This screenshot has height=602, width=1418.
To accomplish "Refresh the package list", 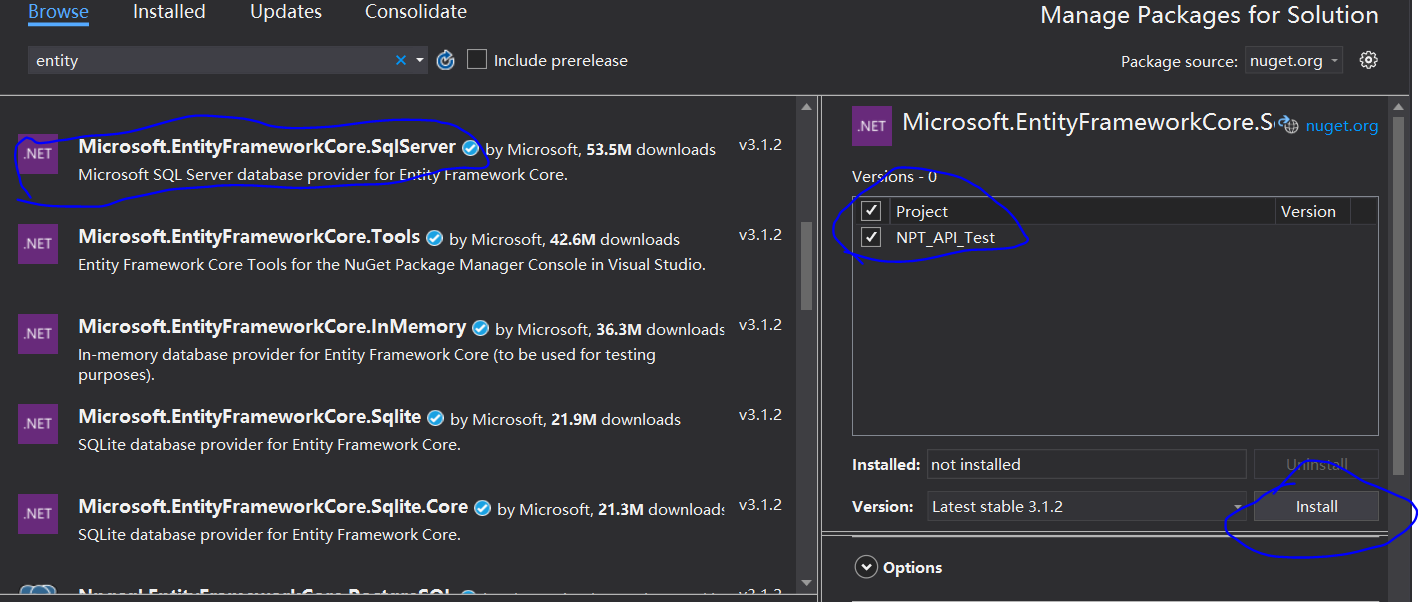I will (x=446, y=61).
